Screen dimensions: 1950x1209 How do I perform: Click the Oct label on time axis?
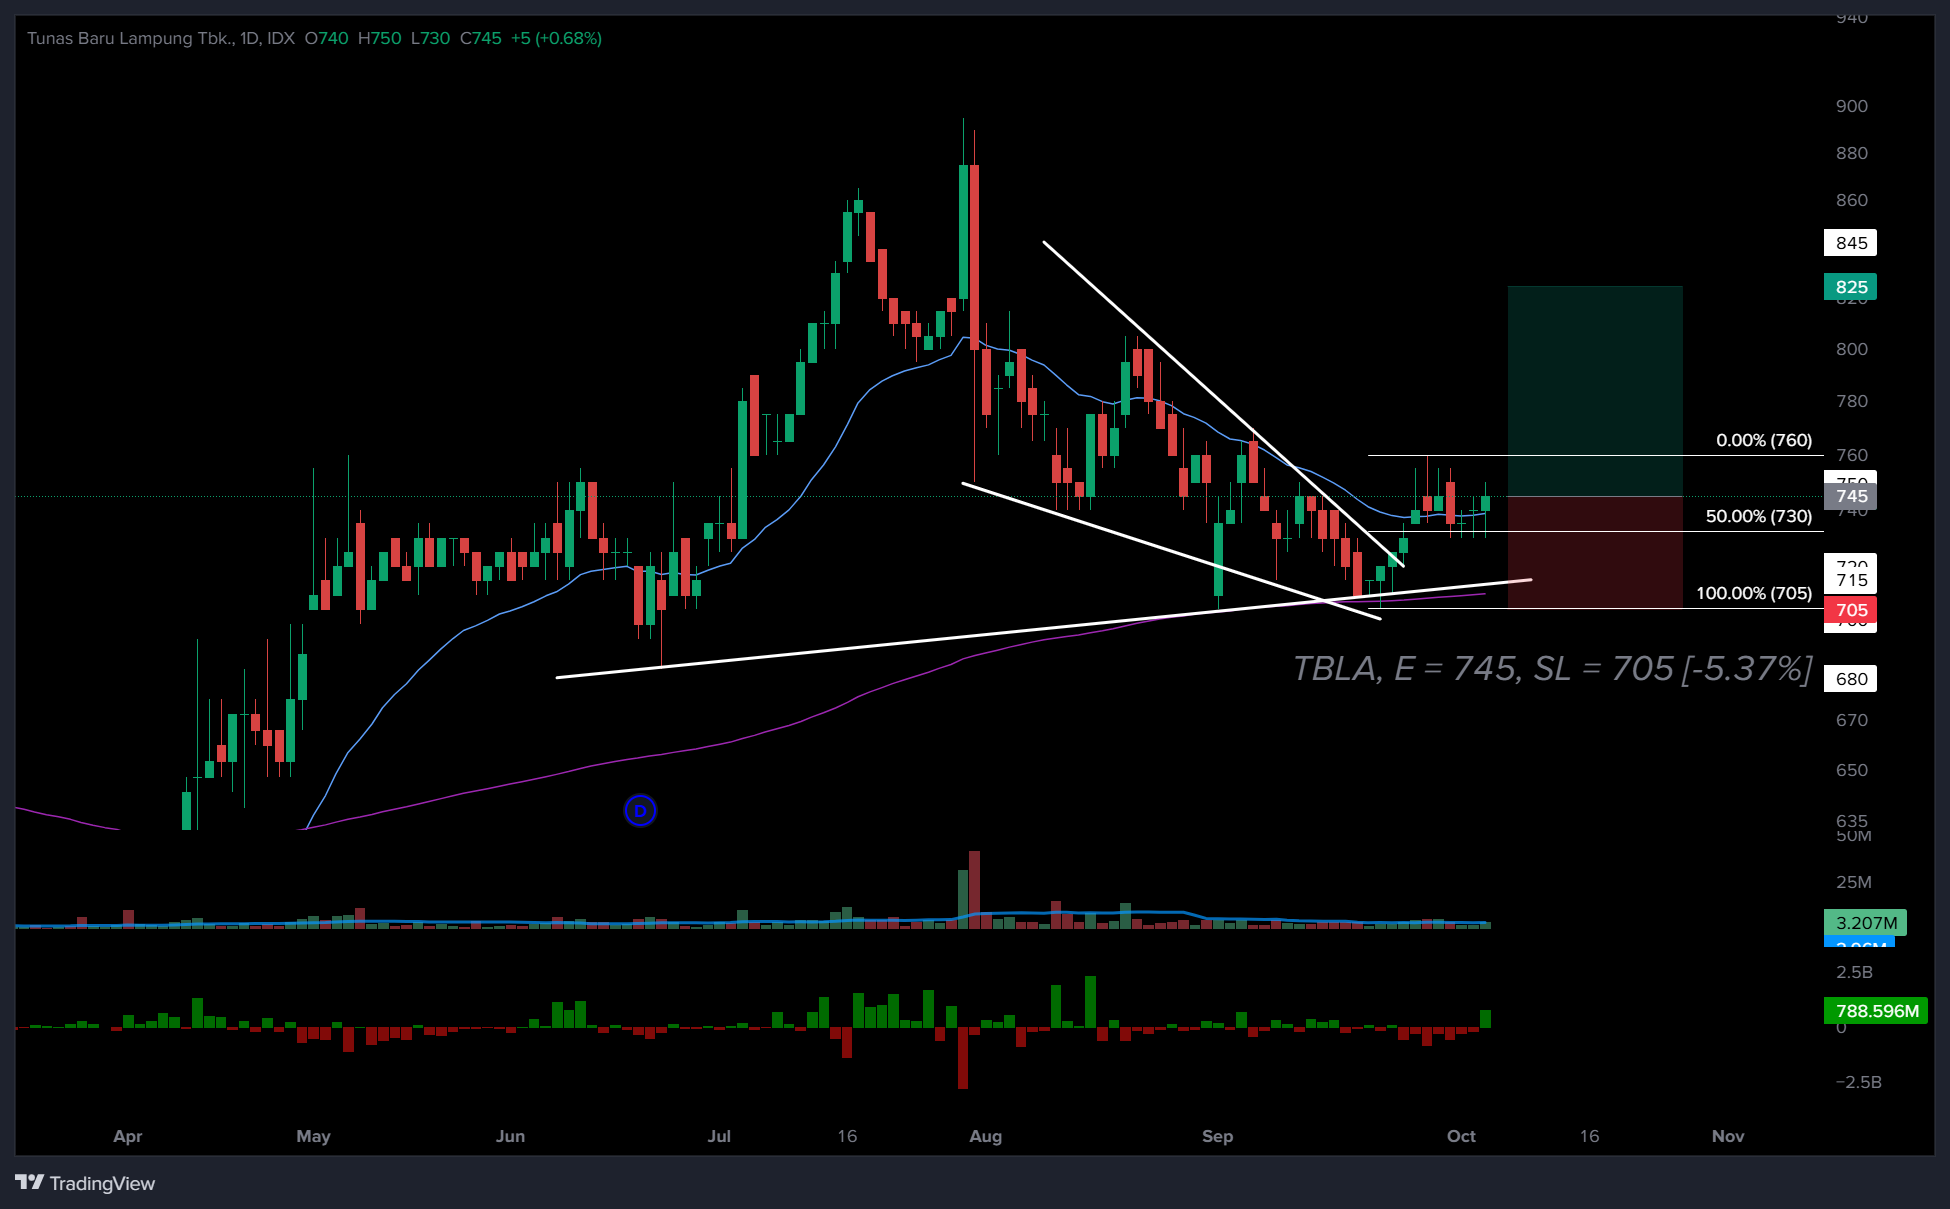[x=1461, y=1136]
